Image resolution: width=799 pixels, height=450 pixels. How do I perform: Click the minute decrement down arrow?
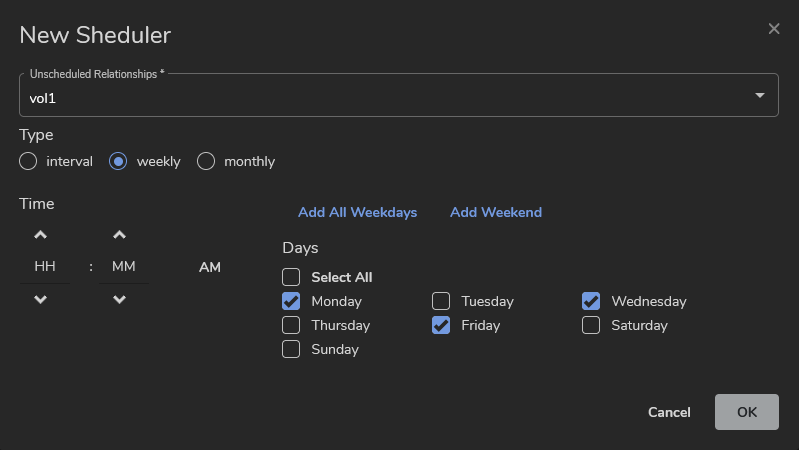pos(120,299)
